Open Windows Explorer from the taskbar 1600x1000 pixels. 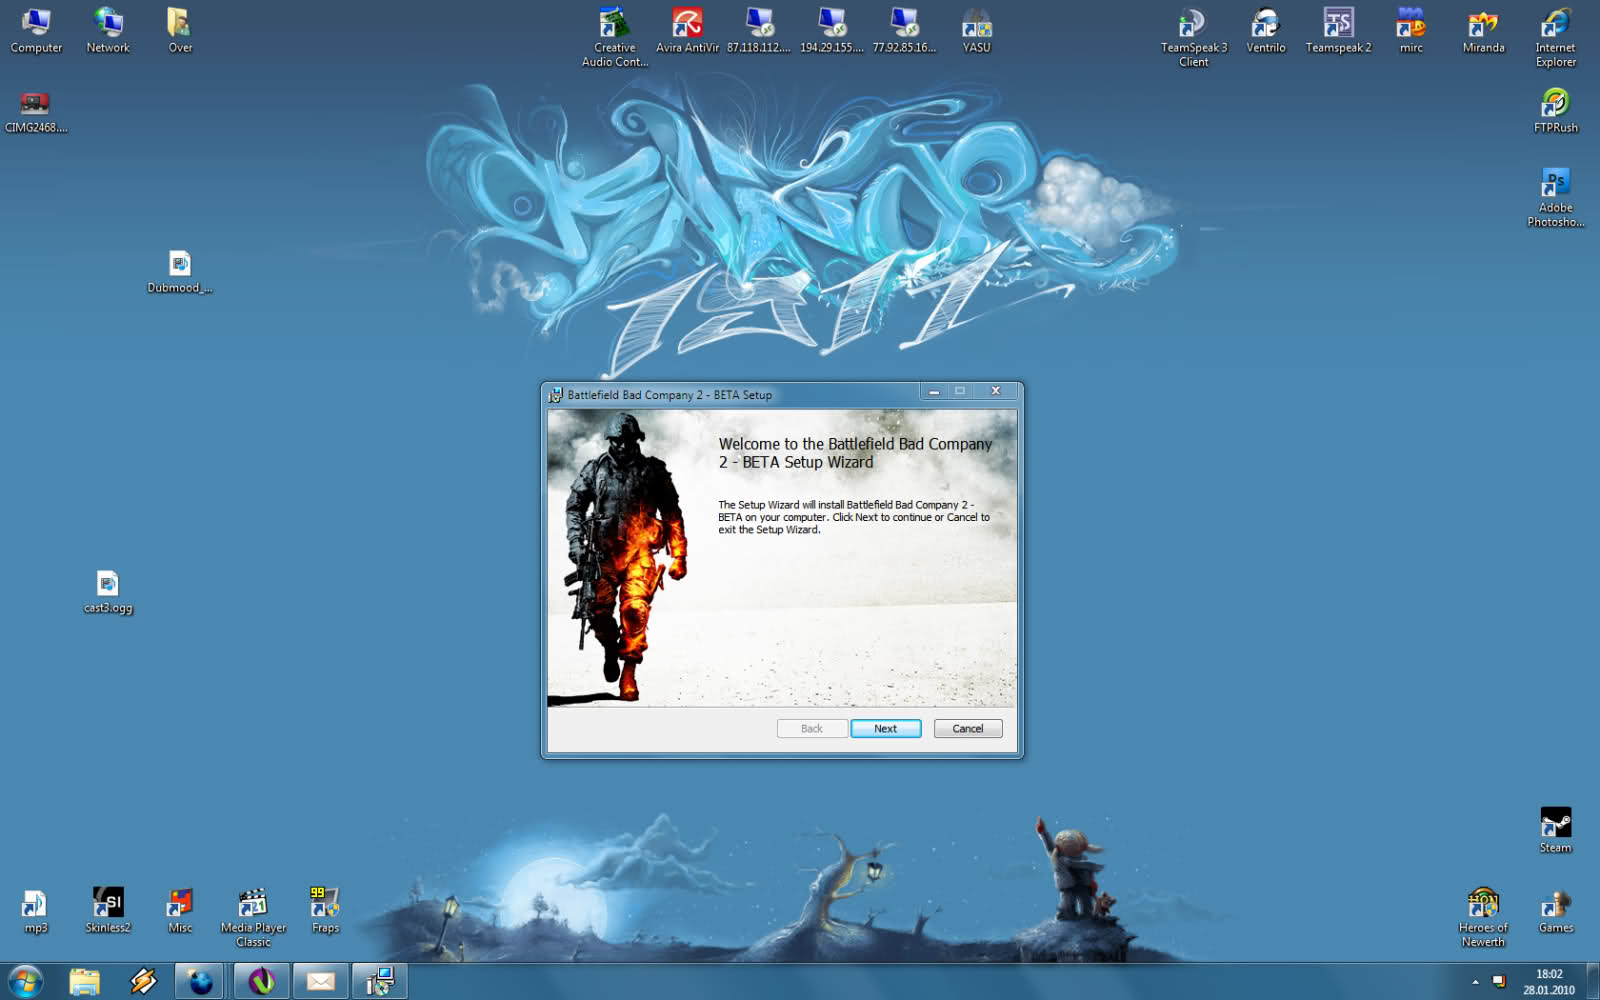(x=84, y=982)
